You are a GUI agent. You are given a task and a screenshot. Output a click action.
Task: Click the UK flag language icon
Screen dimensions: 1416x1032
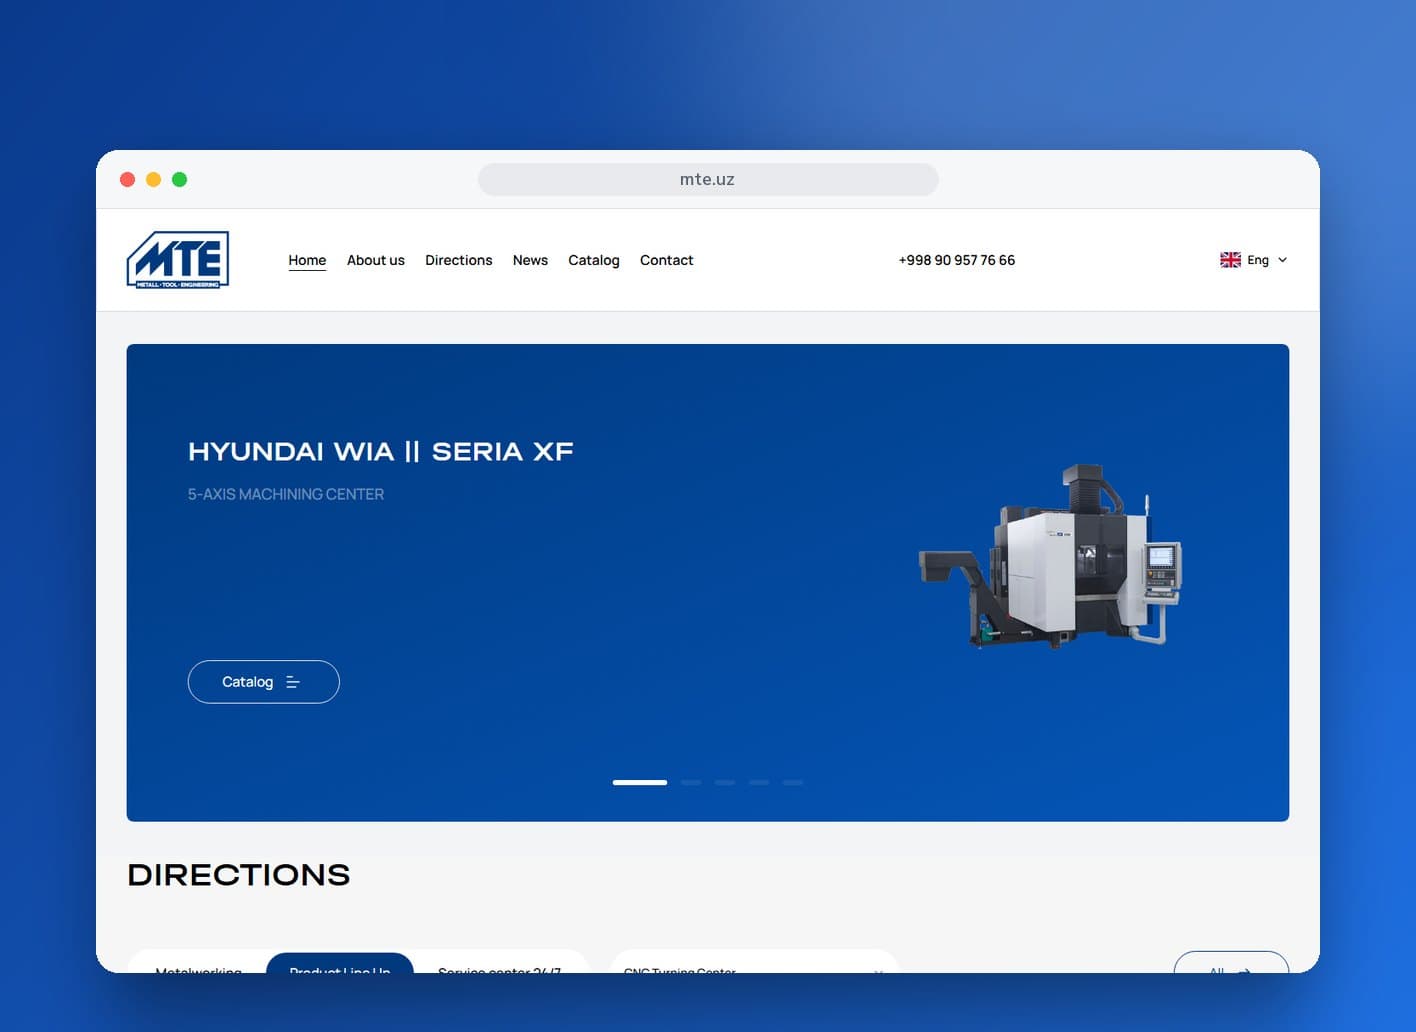tap(1230, 260)
